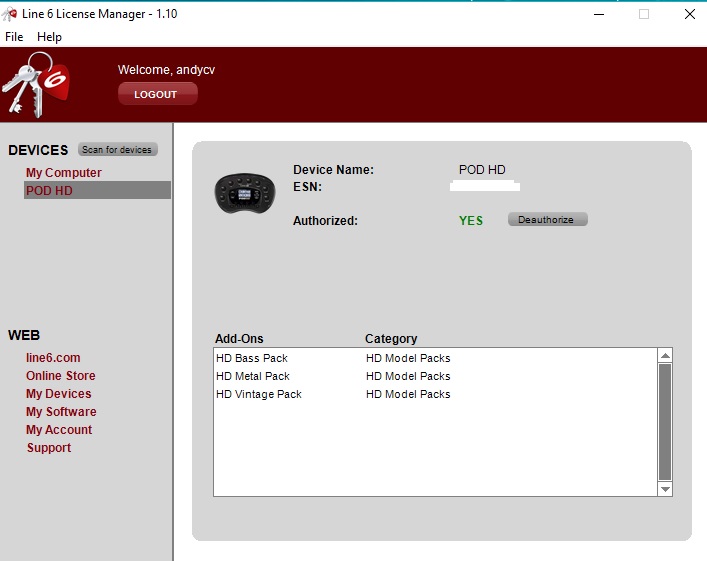Image resolution: width=707 pixels, height=561 pixels.
Task: Click the Category column header
Action: point(391,339)
